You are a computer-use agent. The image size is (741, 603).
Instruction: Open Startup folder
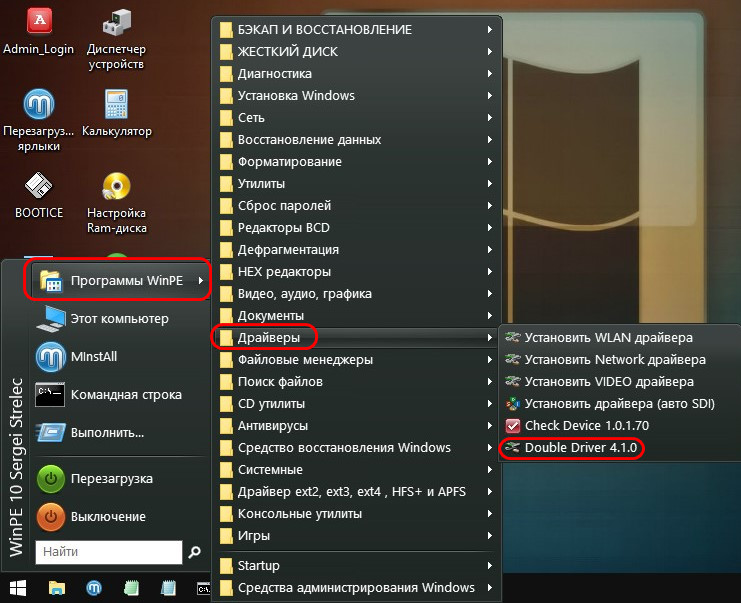click(x=357, y=566)
